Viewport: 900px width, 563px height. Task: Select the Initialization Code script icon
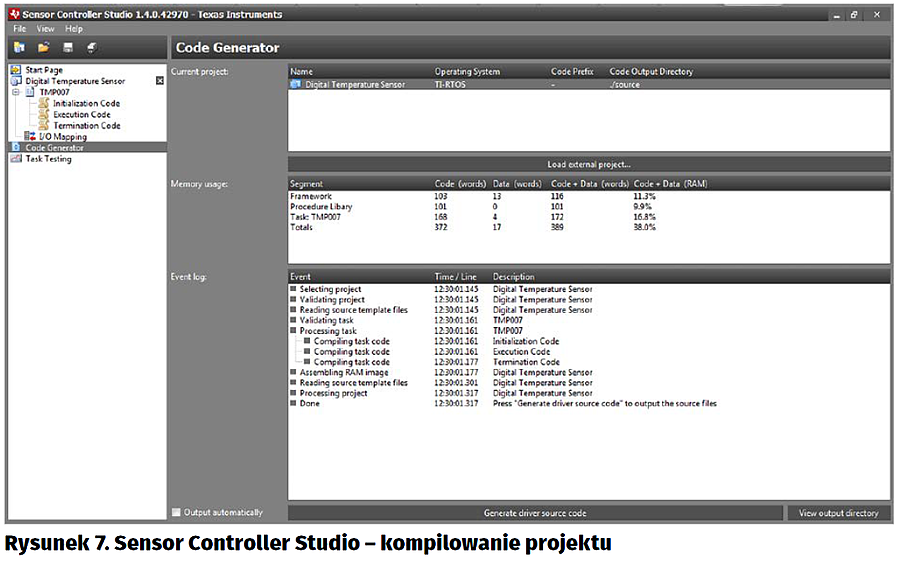pyautogui.click(x=44, y=103)
